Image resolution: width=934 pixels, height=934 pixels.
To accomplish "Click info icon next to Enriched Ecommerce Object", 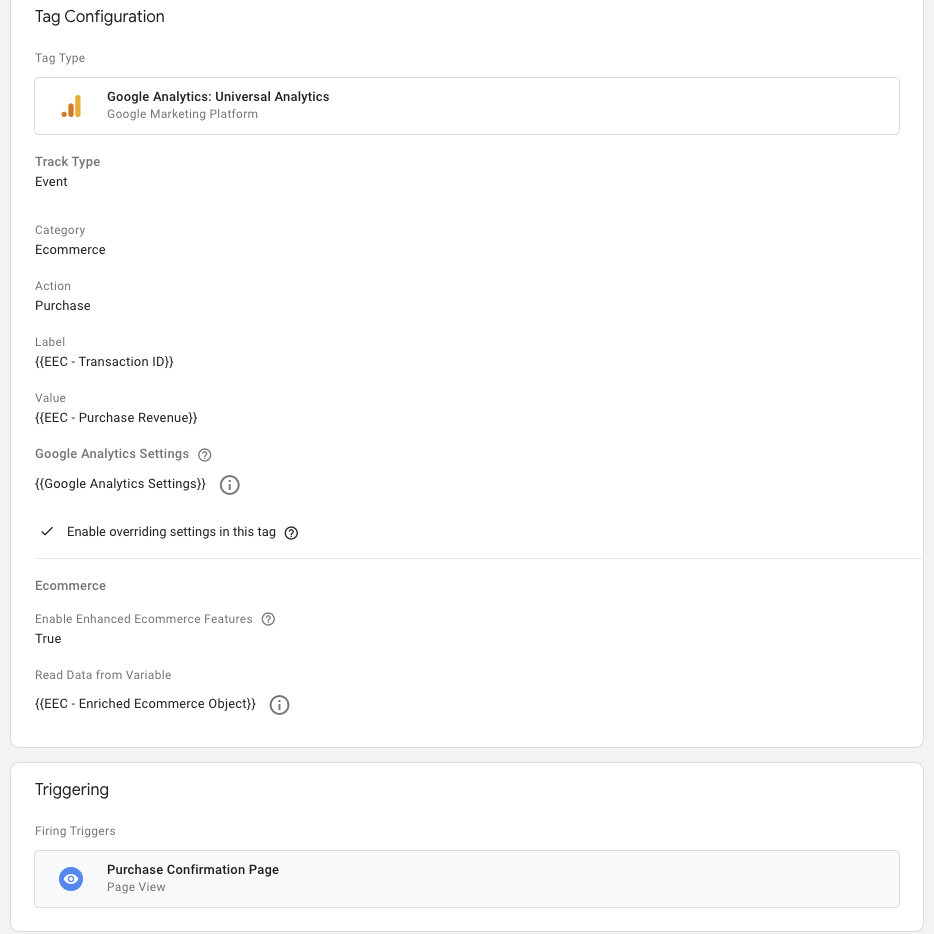I will 280,705.
